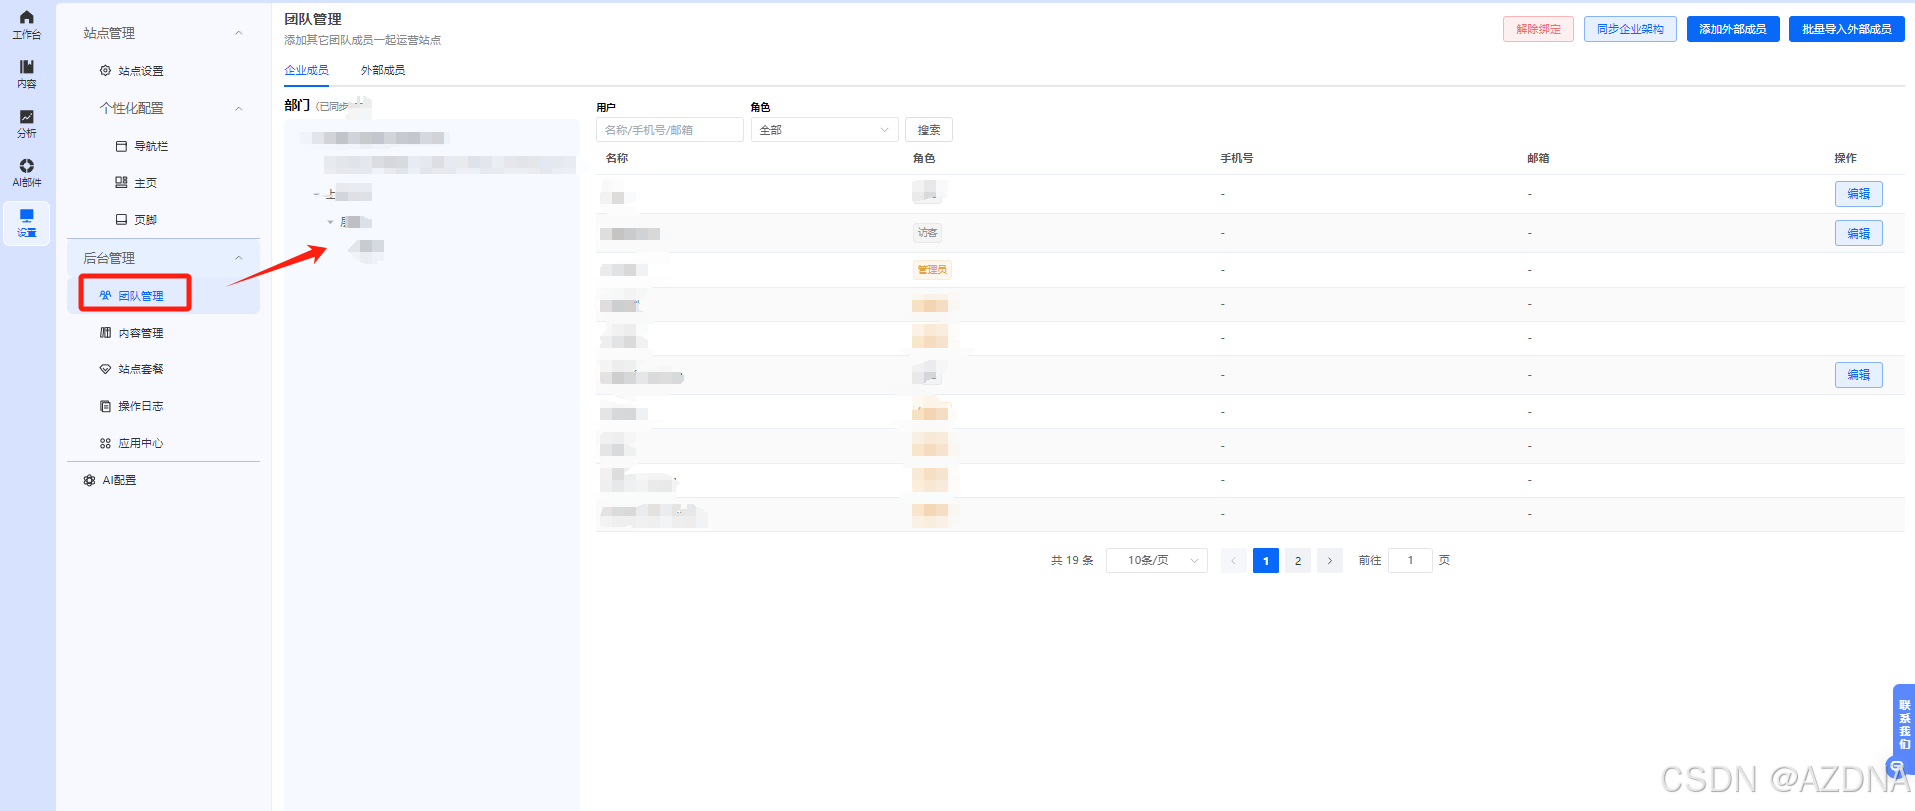The image size is (1915, 811).
Task: Click the 设置 monitor icon in left rail
Action: click(x=27, y=216)
